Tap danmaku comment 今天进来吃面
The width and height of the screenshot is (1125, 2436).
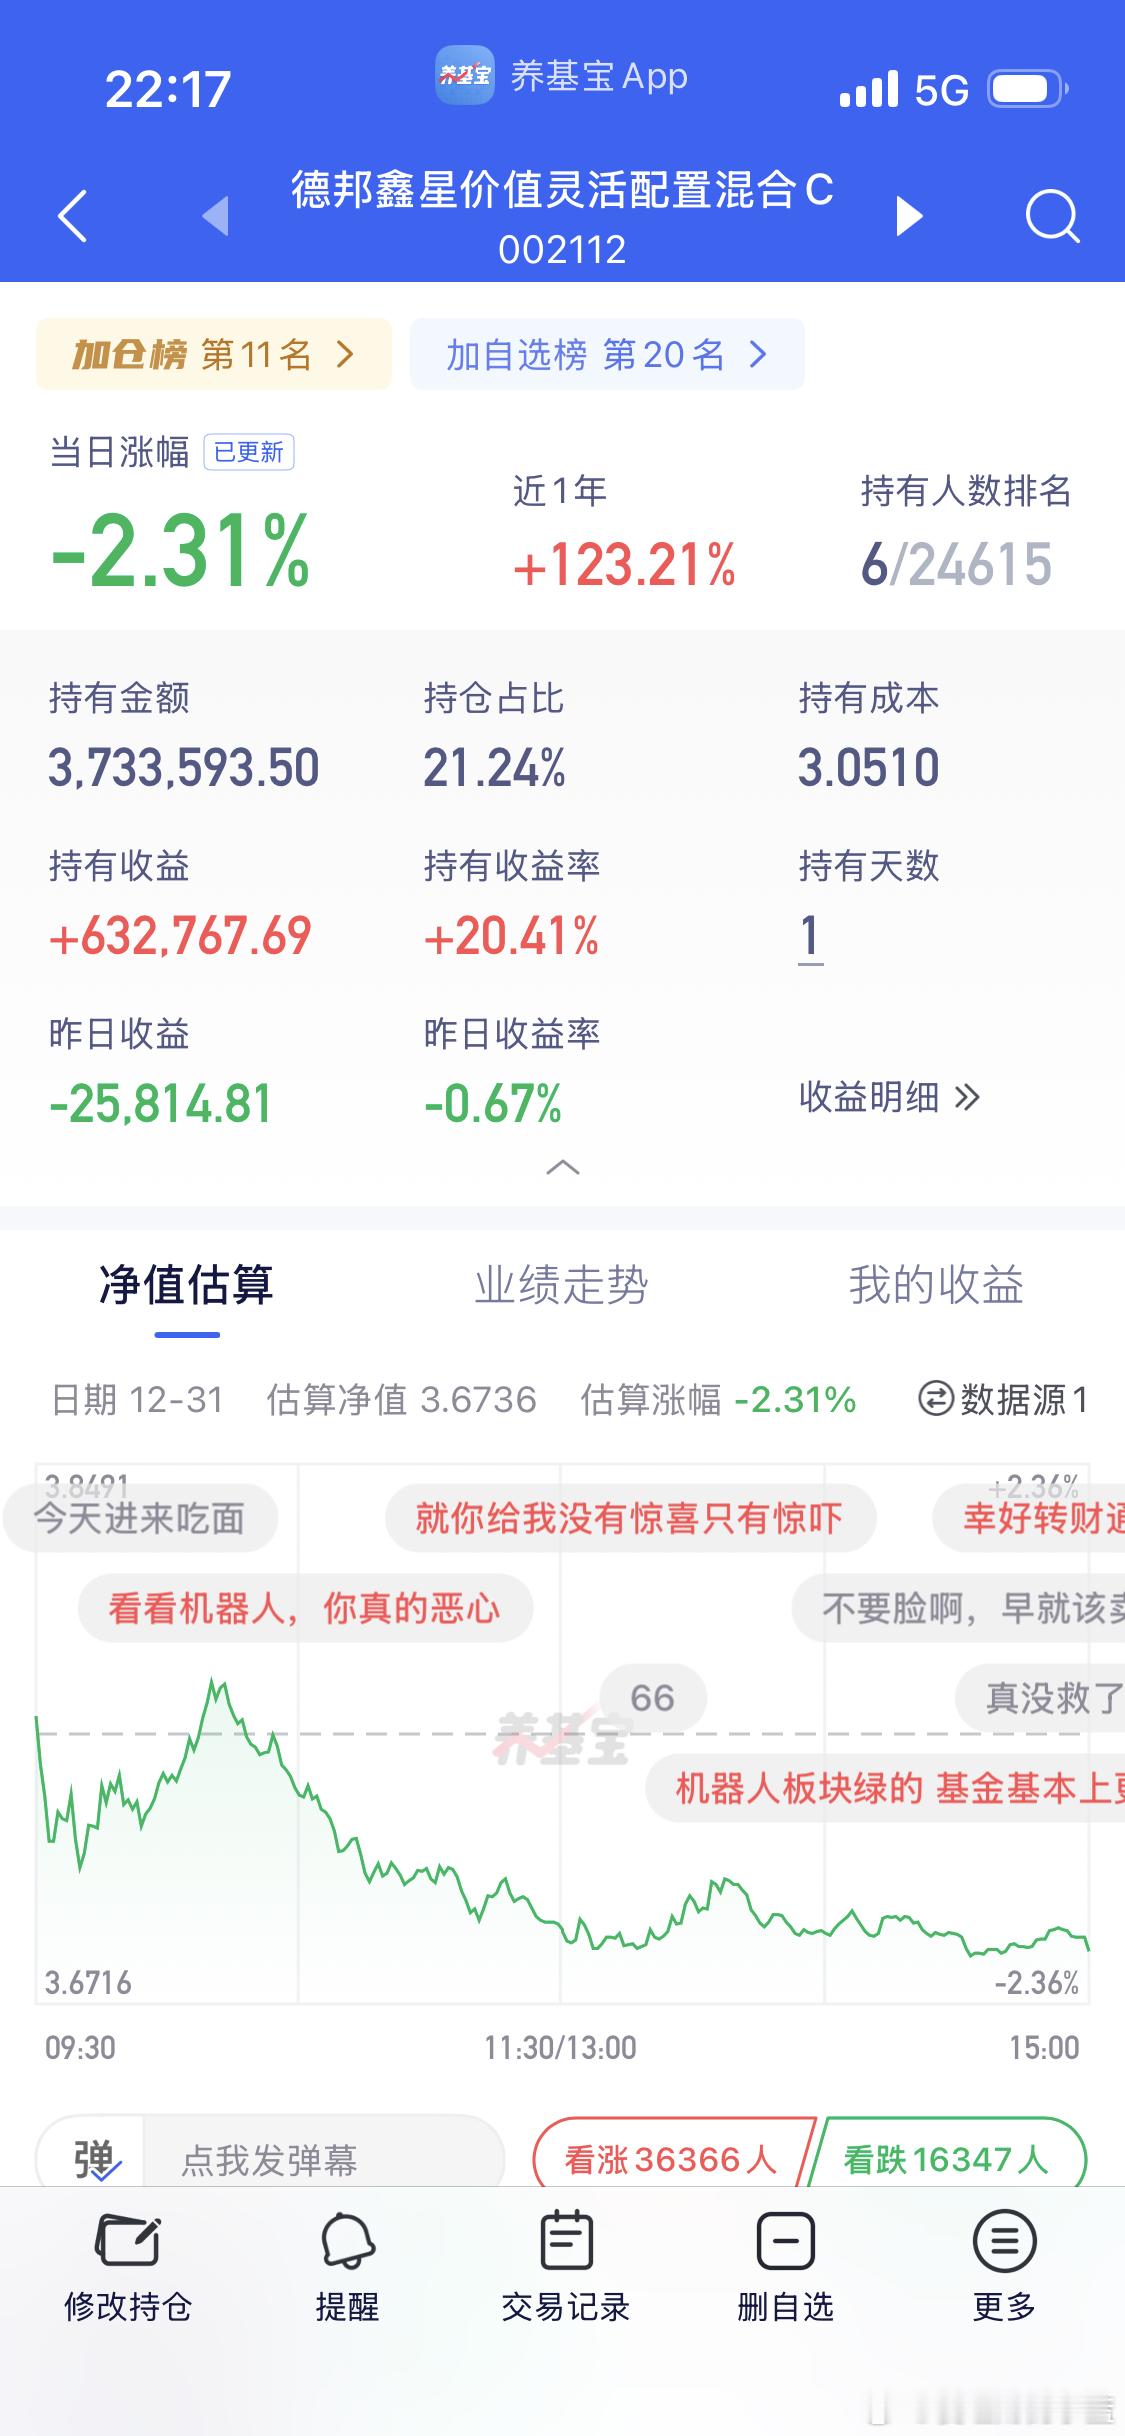coord(140,1518)
